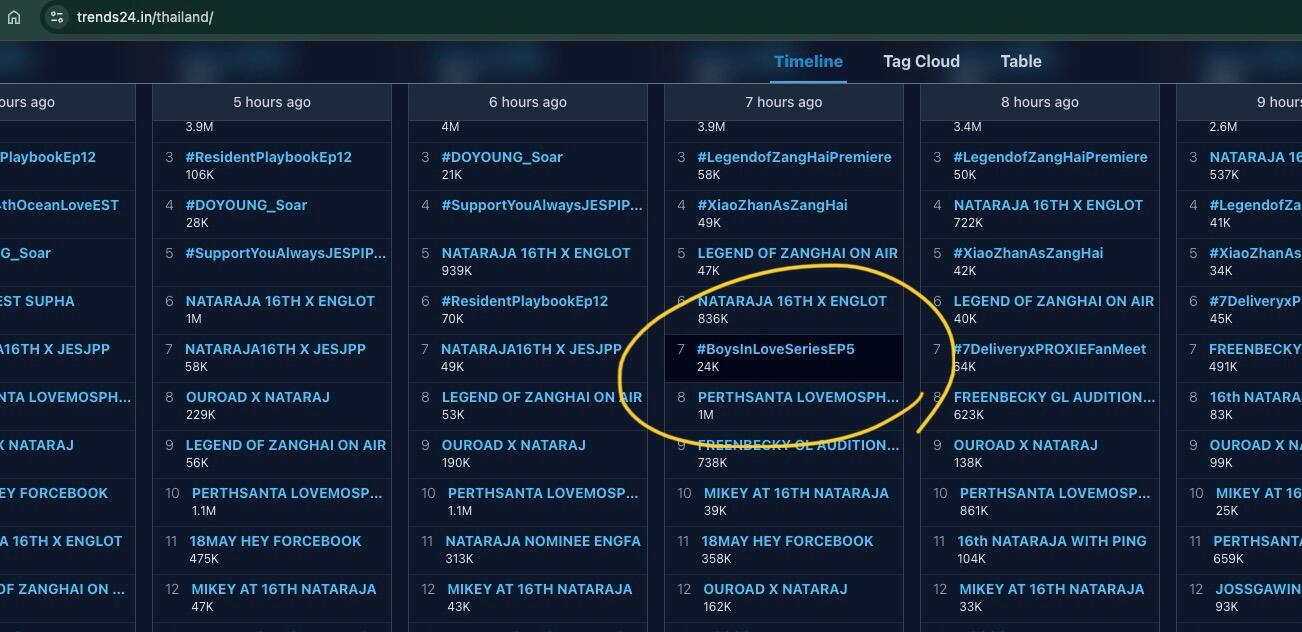Open NATARAJA16TH X JESJPP under 5 hours ago
The height and width of the screenshot is (632, 1302).
pos(276,349)
